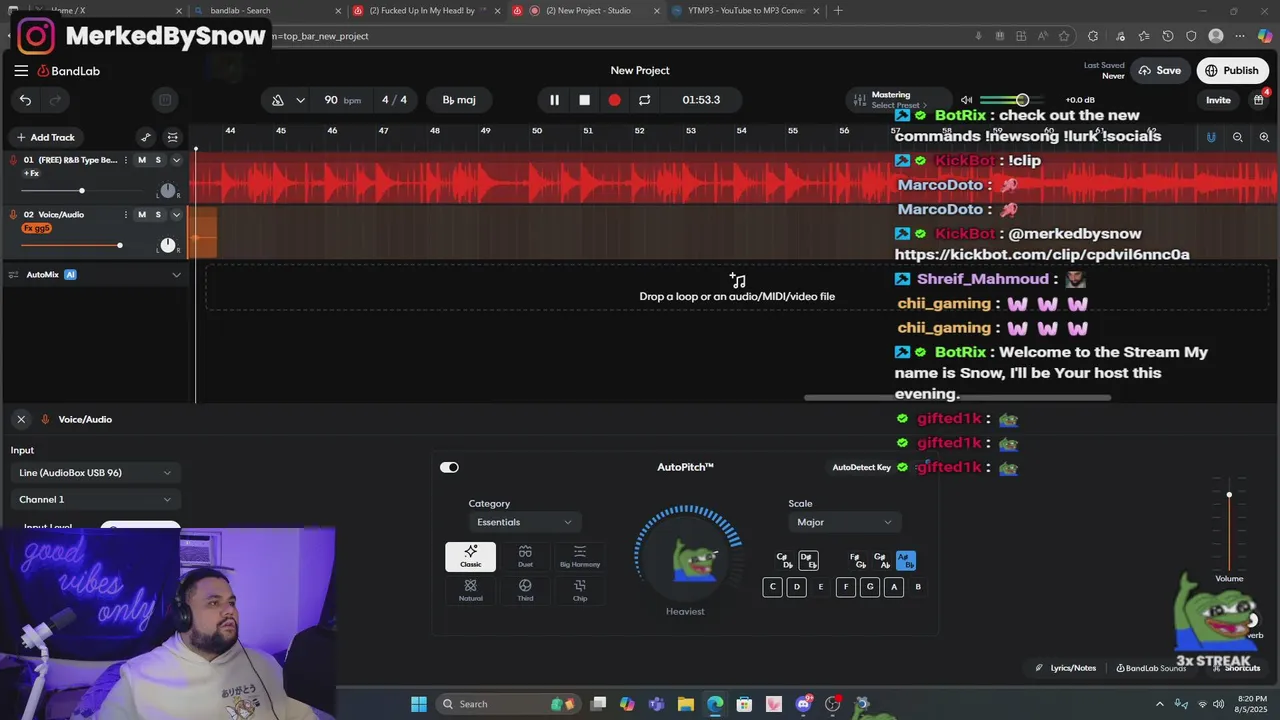Open the Line (AudioBox USB 96) input dropdown
Image resolution: width=1280 pixels, height=720 pixels.
(95, 473)
